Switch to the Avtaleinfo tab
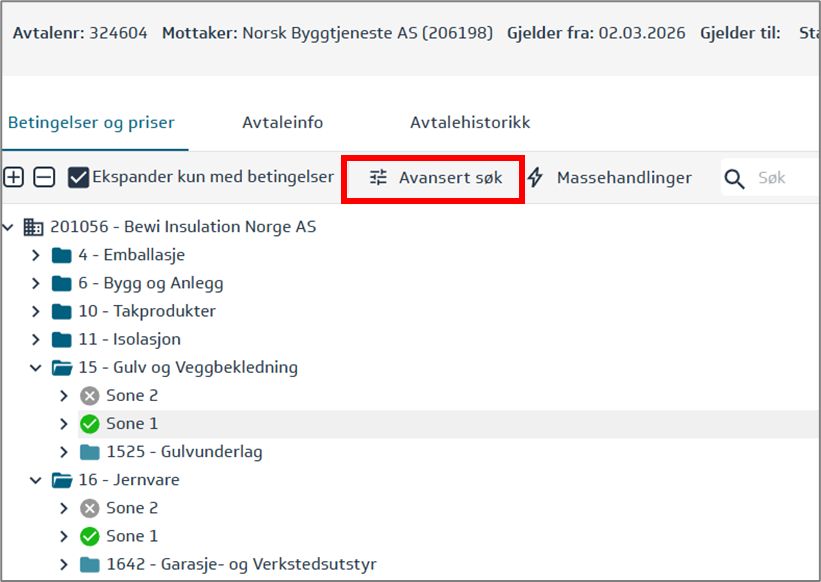The width and height of the screenshot is (821, 582). (282, 123)
